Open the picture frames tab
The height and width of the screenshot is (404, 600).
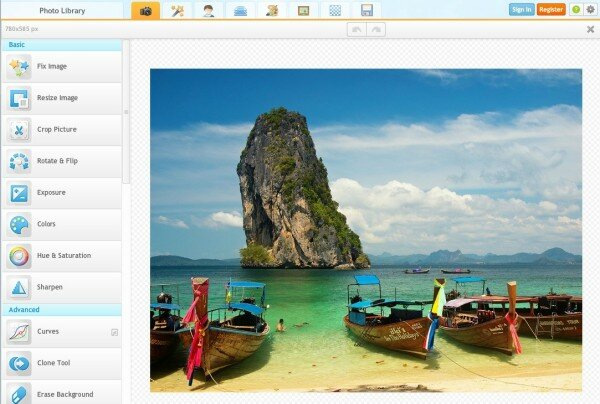tap(303, 10)
